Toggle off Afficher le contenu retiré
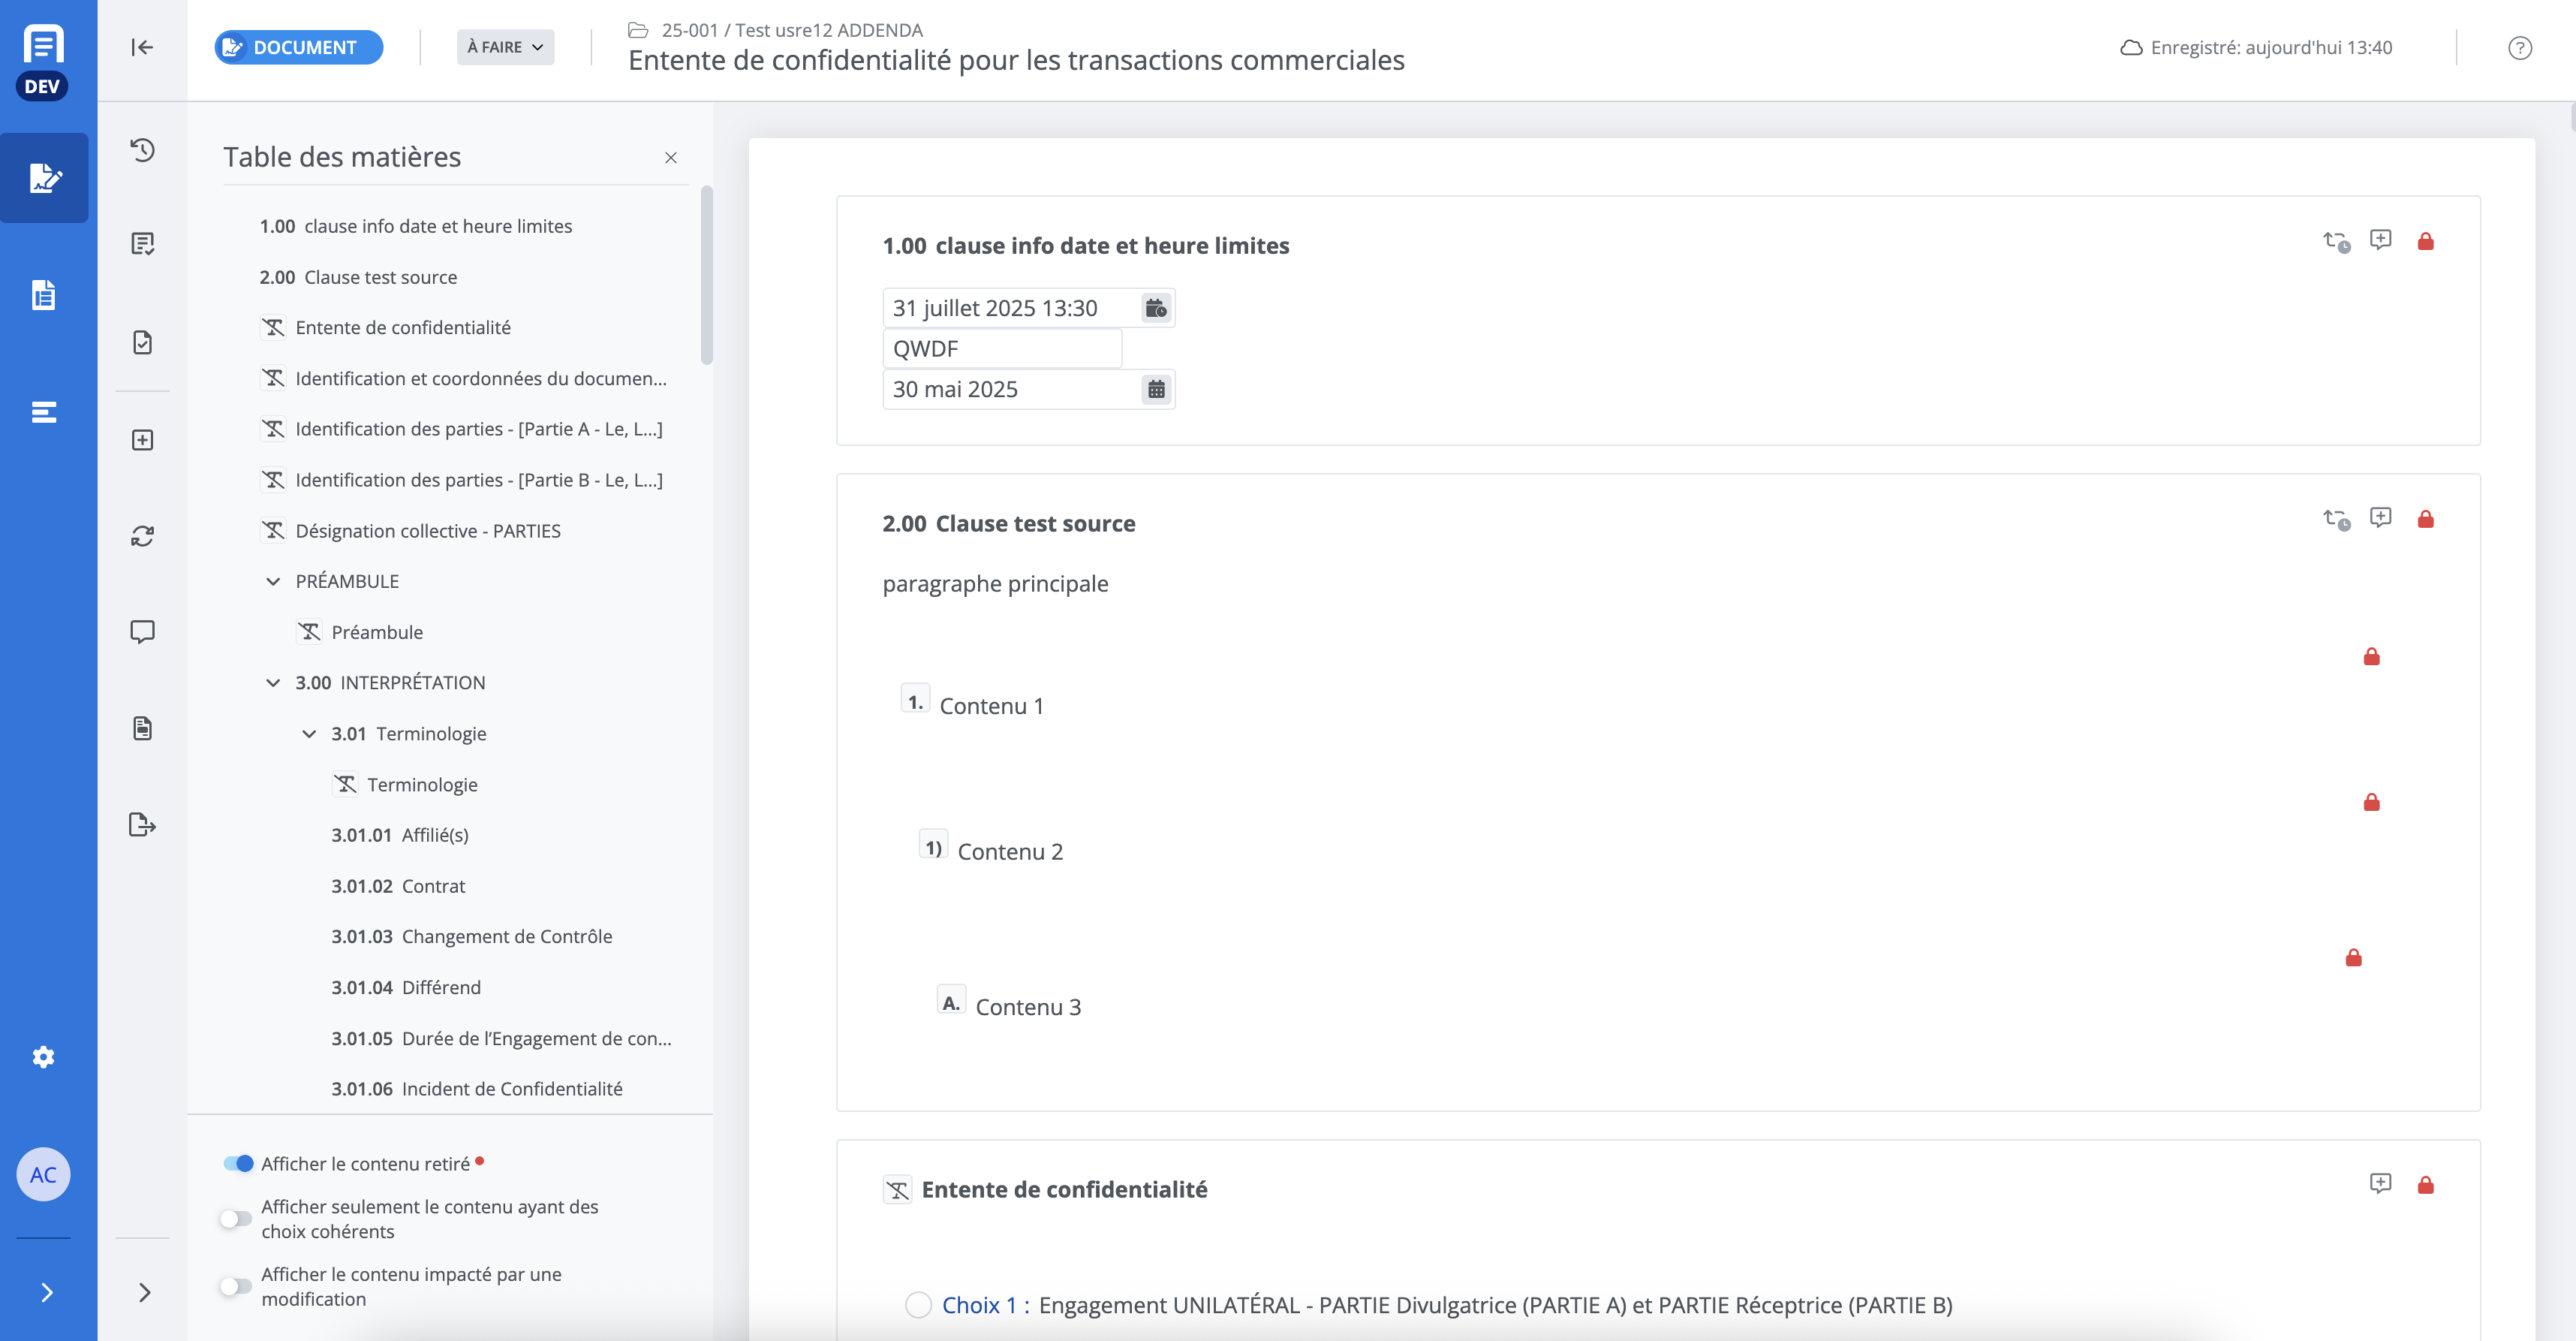 (238, 1163)
